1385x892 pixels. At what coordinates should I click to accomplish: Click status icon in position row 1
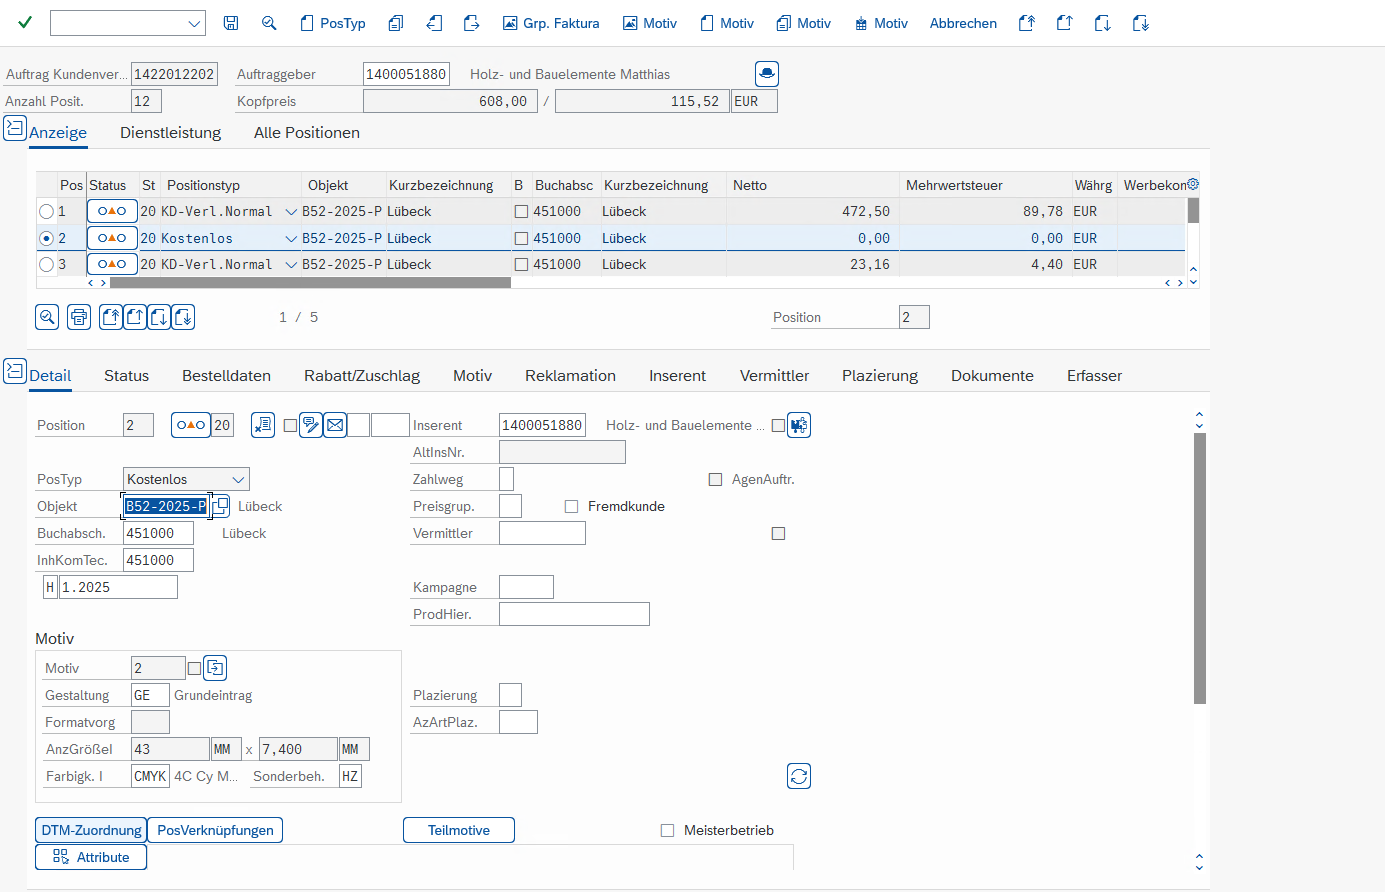tap(112, 211)
